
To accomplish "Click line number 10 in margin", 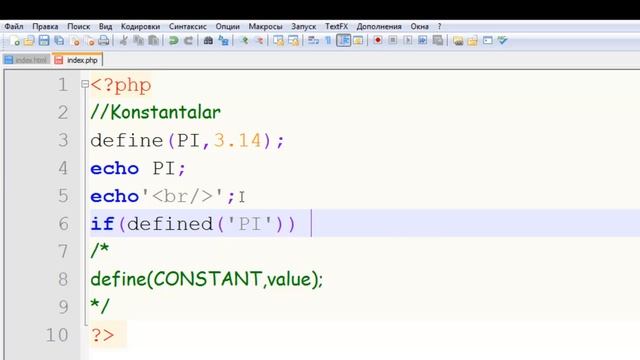I will pyautogui.click(x=57, y=335).
